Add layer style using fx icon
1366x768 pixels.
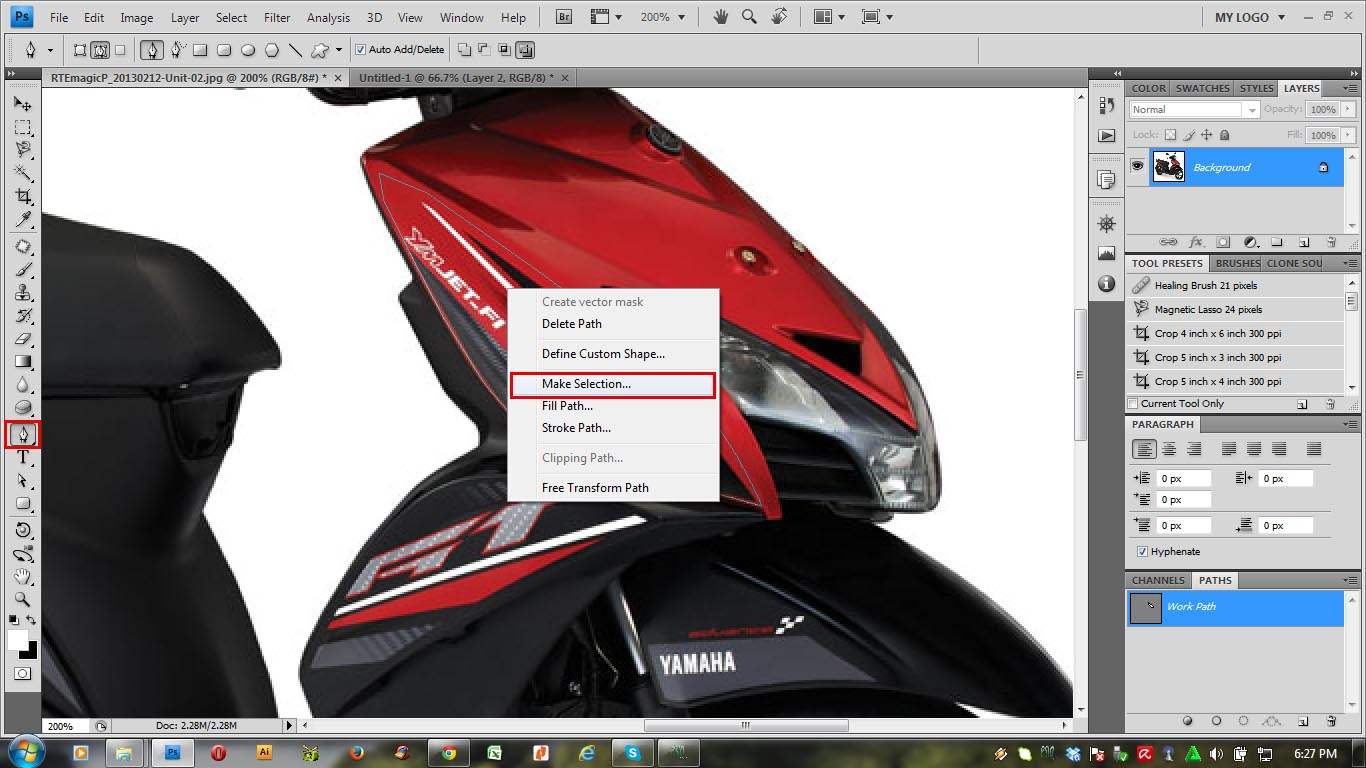click(1195, 242)
